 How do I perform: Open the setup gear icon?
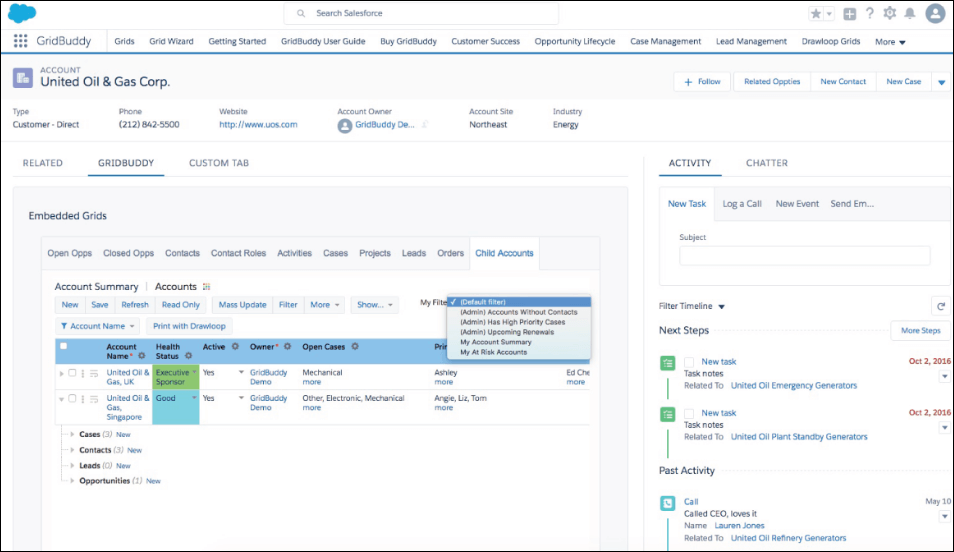[x=890, y=13]
